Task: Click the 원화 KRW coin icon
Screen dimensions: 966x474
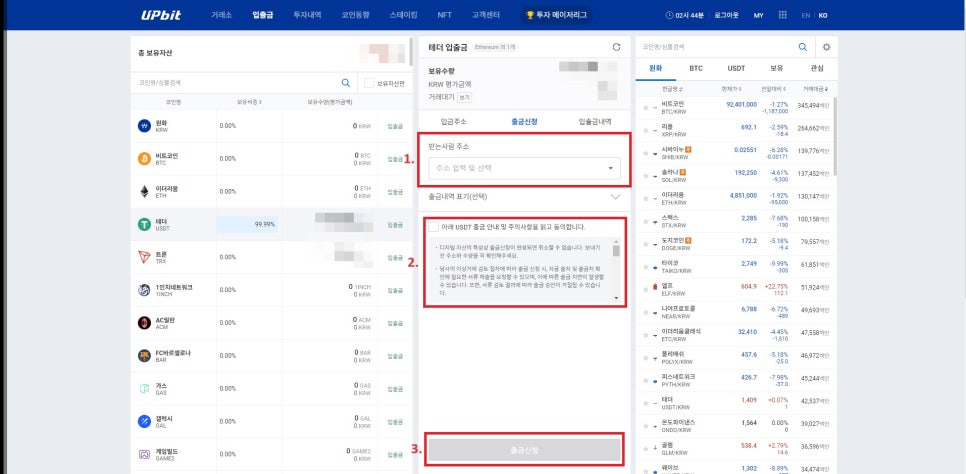Action: 144,126
